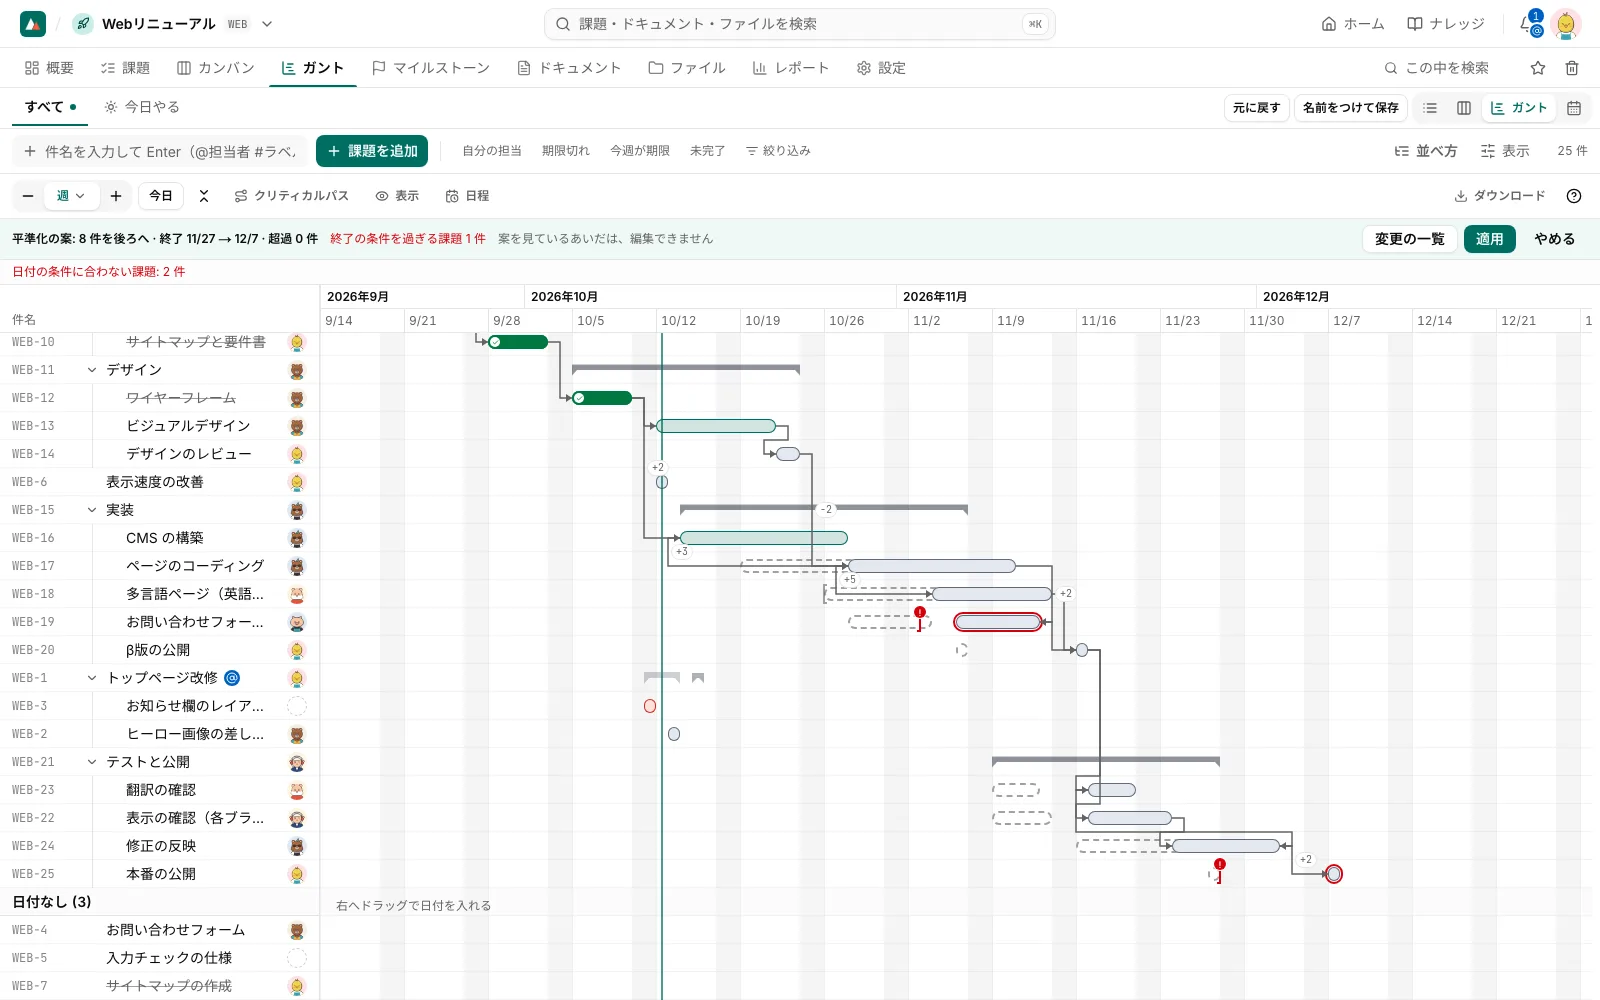Click the global search box
This screenshot has height=1000, width=1600.
tap(800, 24)
